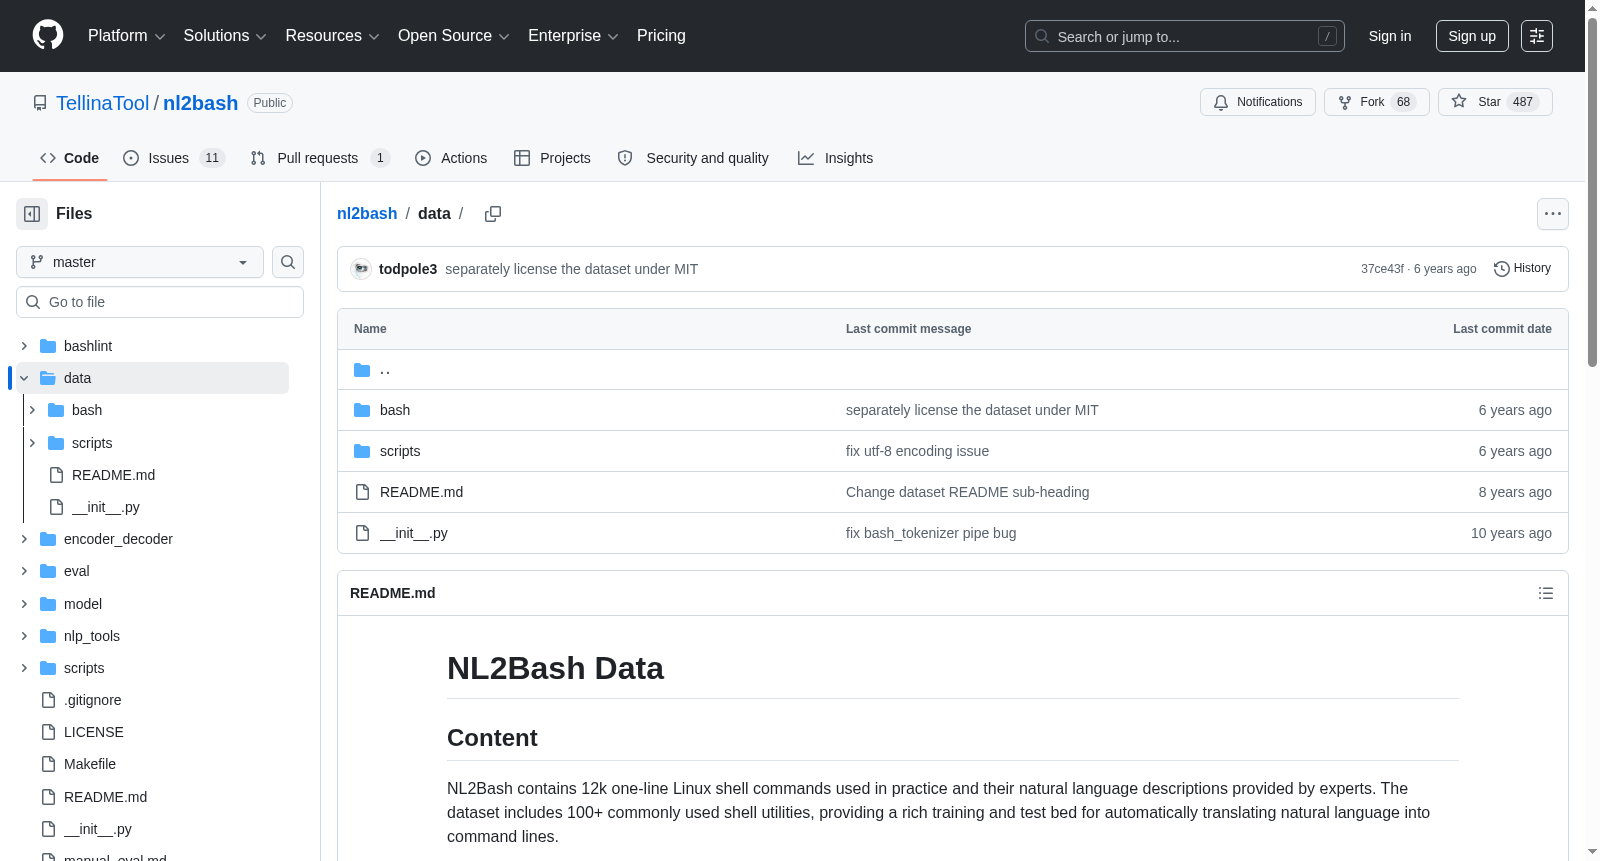This screenshot has height=861, width=1600.
Task: Click the page vertical scrollbar
Action: click(x=1592, y=190)
